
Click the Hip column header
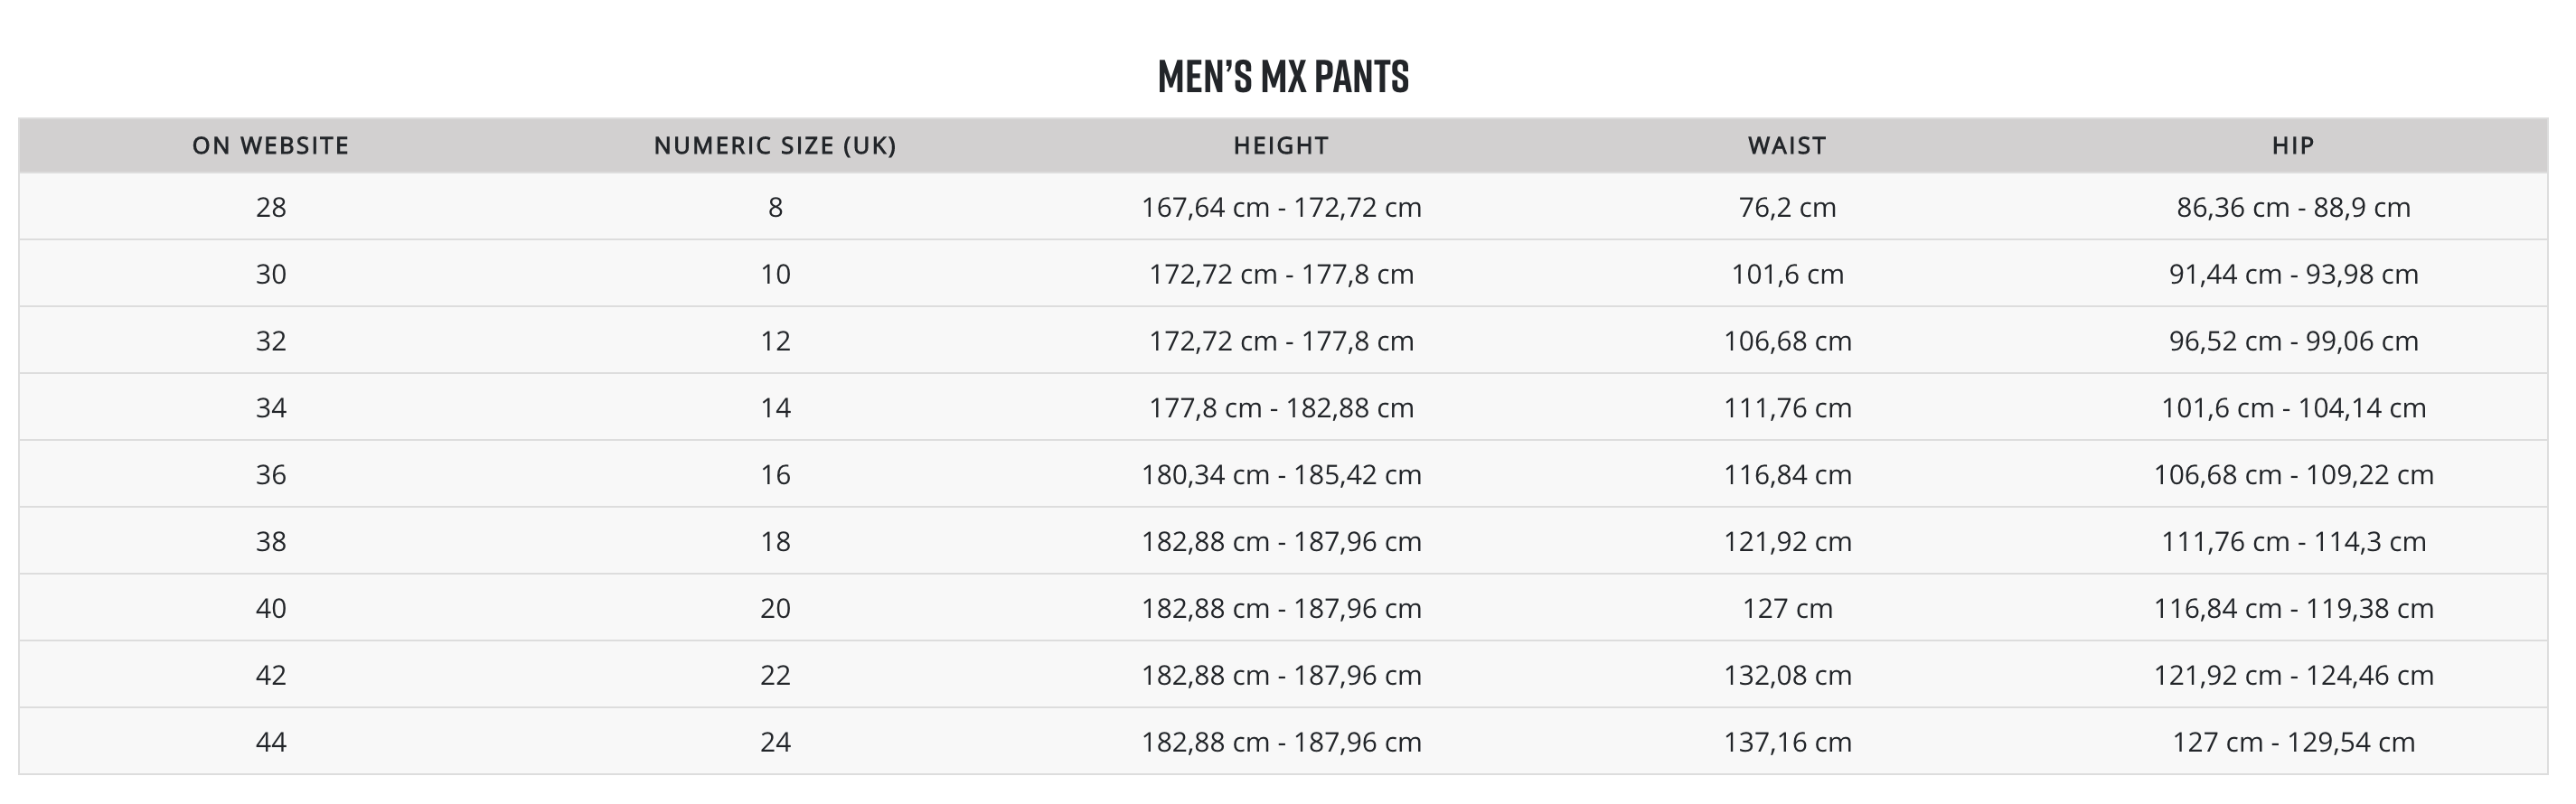point(2293,146)
